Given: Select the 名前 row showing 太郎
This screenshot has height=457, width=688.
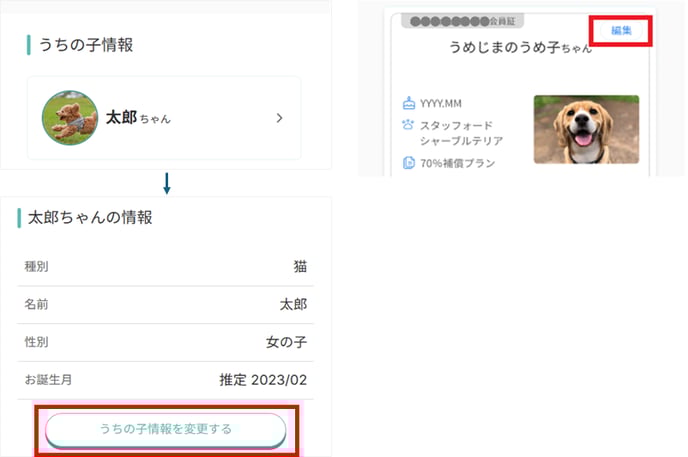Looking at the screenshot, I should coord(165,304).
